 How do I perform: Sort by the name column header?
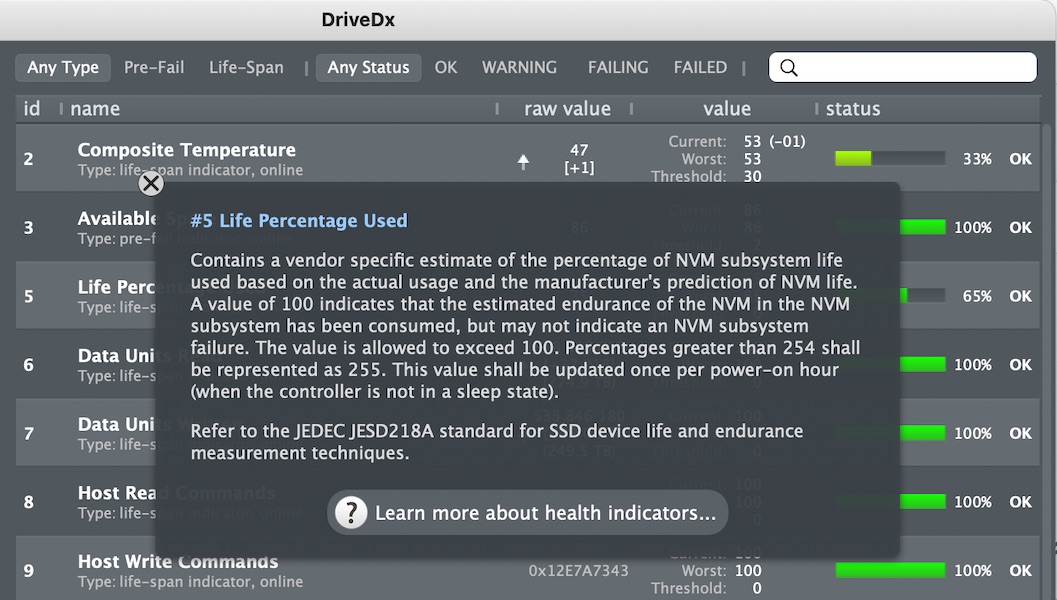coord(95,109)
